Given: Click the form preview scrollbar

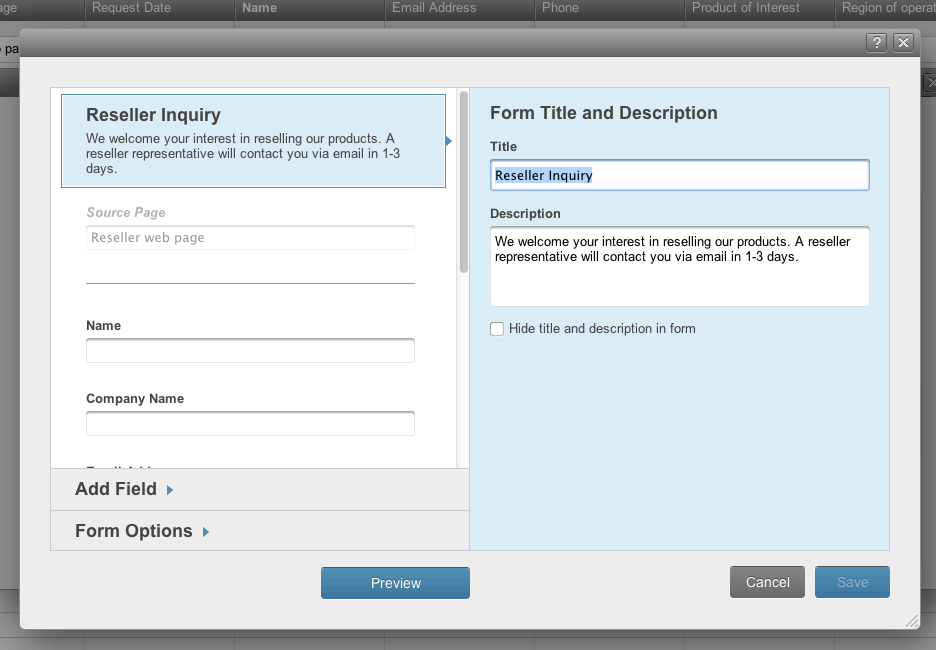Looking at the screenshot, I should click(463, 182).
